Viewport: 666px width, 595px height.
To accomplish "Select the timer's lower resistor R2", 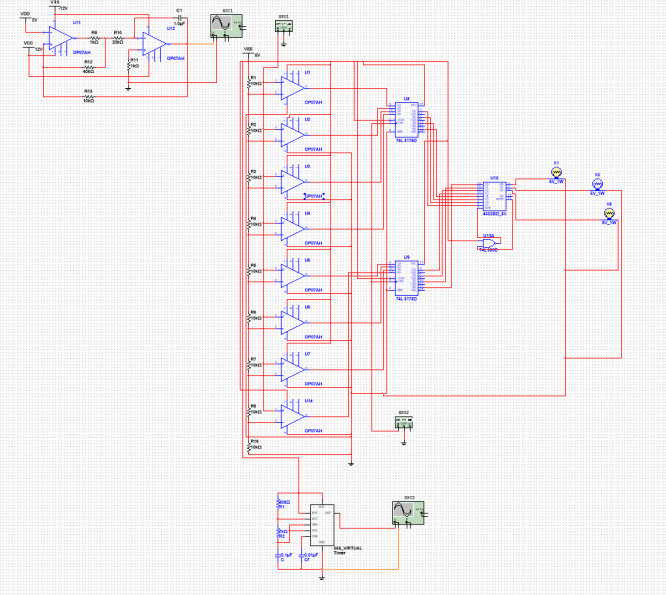I will tap(279, 532).
